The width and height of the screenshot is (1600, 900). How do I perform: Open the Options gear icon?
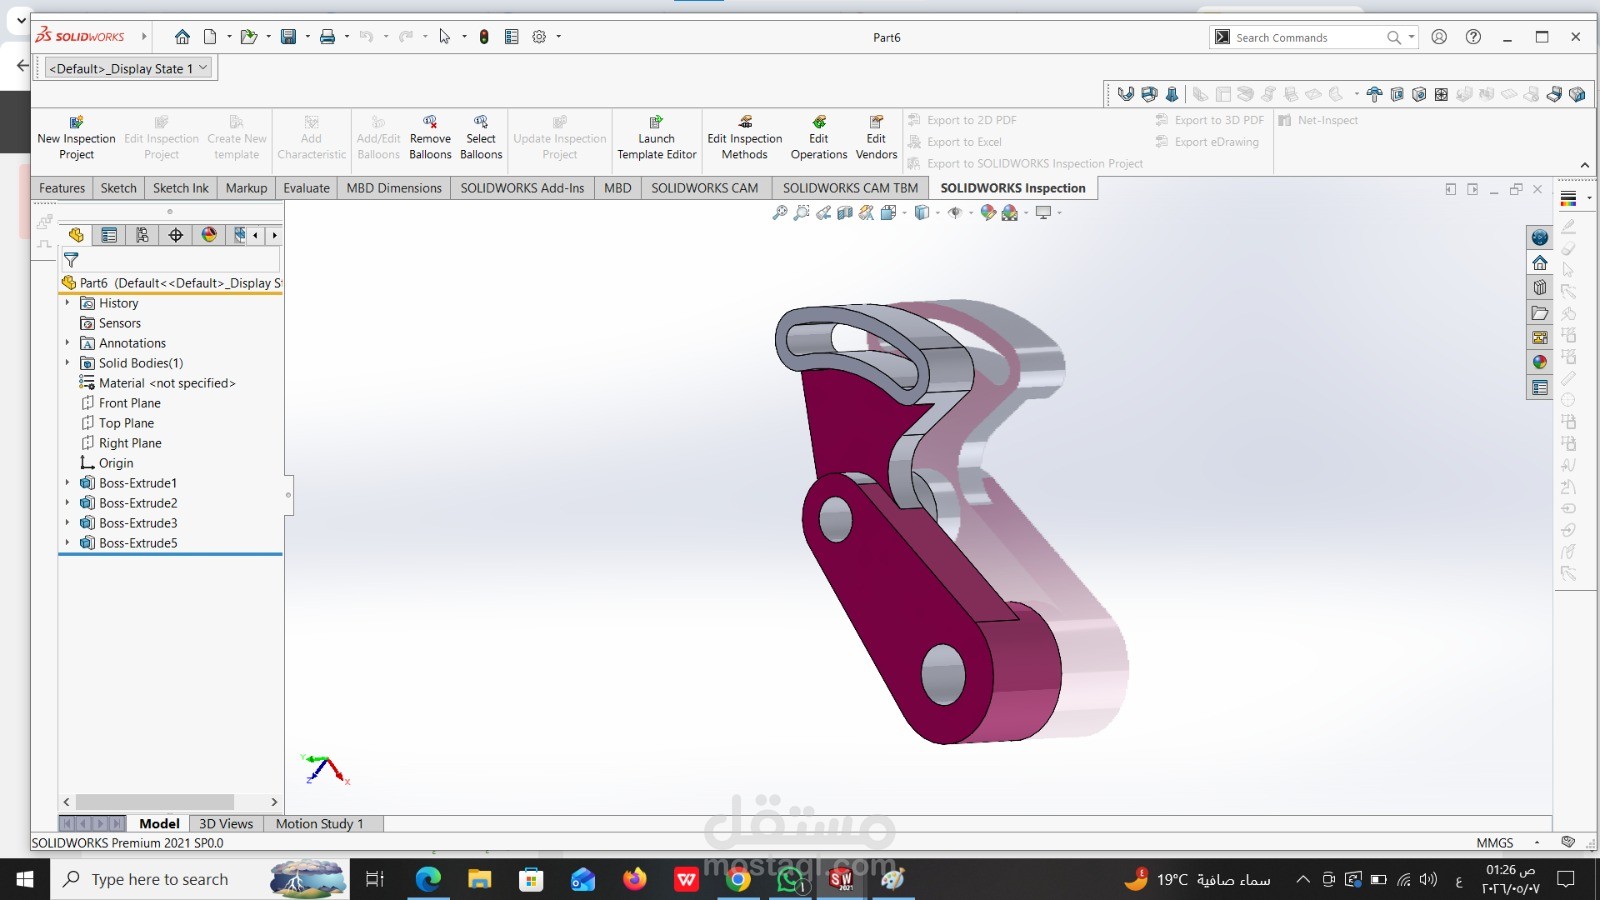[x=539, y=37]
